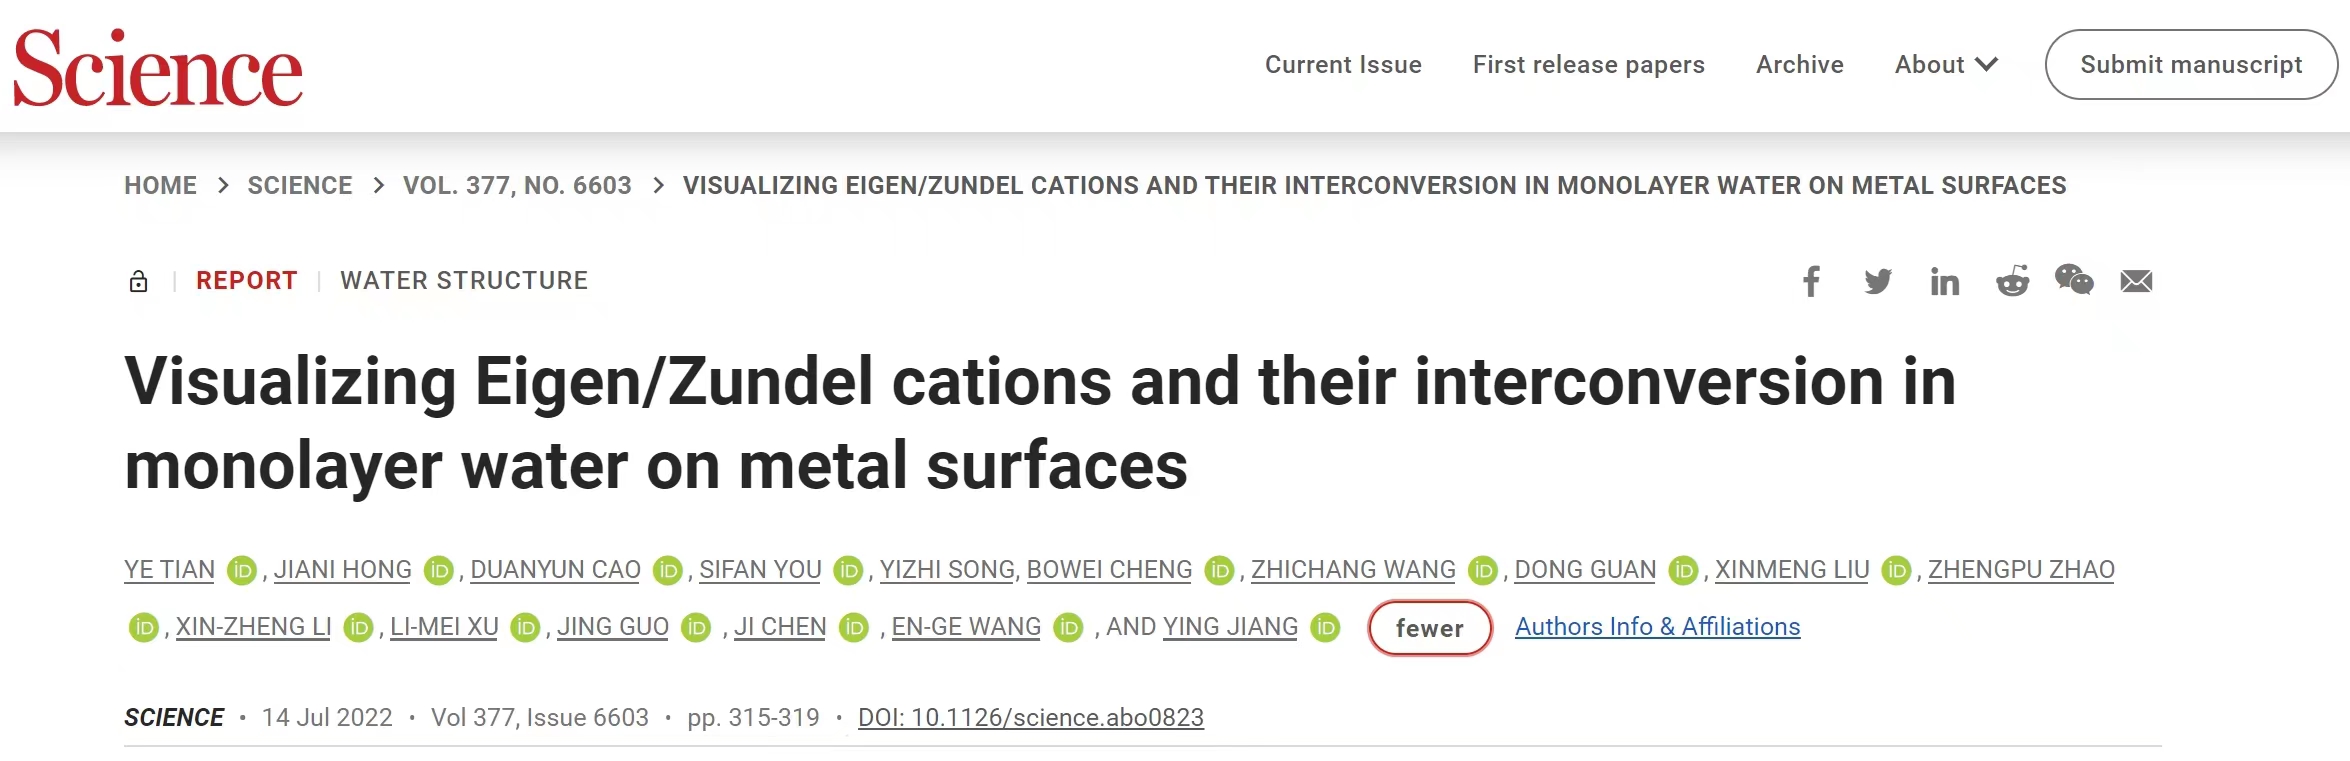Viewport: 2350px width, 761px height.
Task: Open Authors Info & Affiliations link
Action: pos(1658,627)
